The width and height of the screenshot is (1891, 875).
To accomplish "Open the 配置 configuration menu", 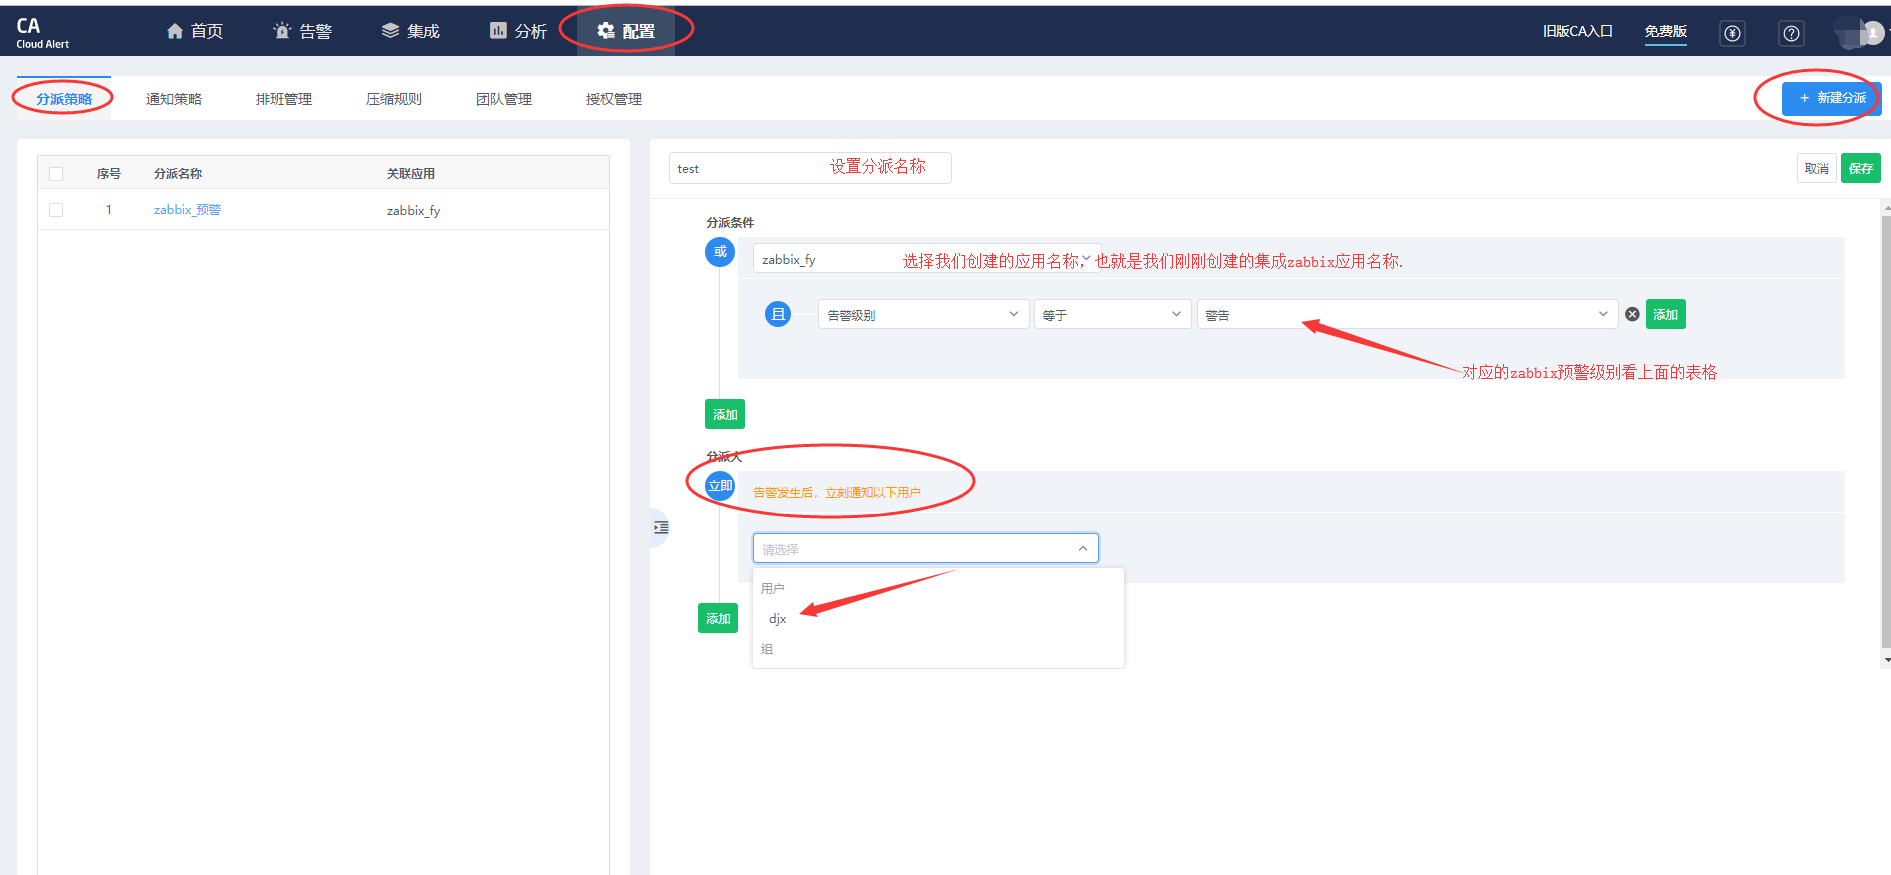I will [626, 31].
